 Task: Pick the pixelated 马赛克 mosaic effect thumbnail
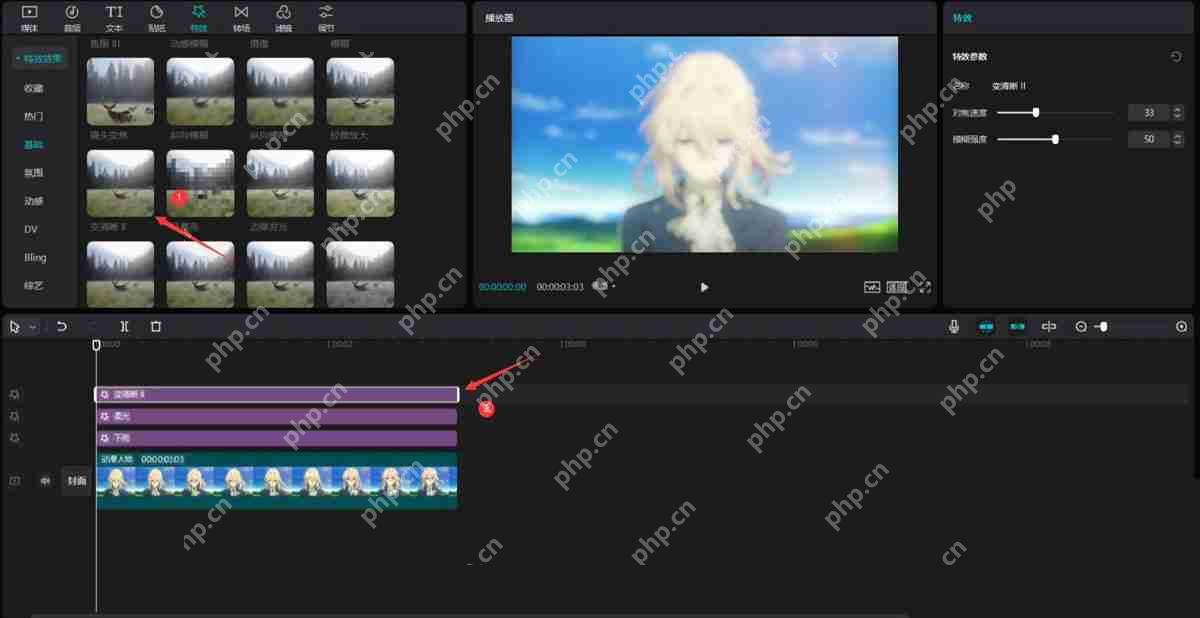200,183
